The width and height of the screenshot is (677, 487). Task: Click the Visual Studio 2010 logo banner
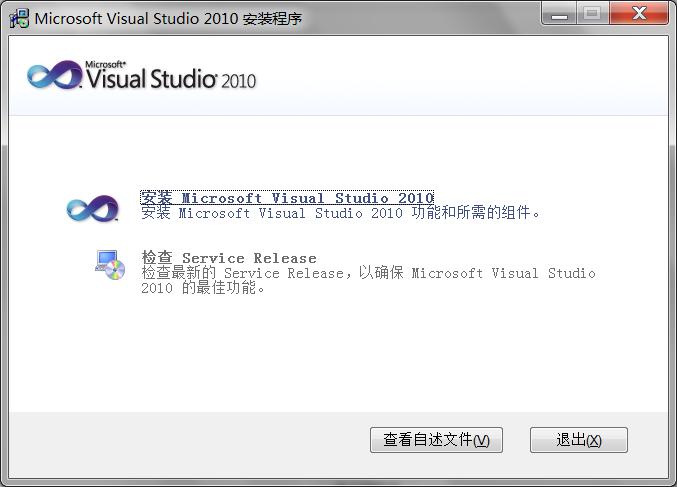[142, 76]
